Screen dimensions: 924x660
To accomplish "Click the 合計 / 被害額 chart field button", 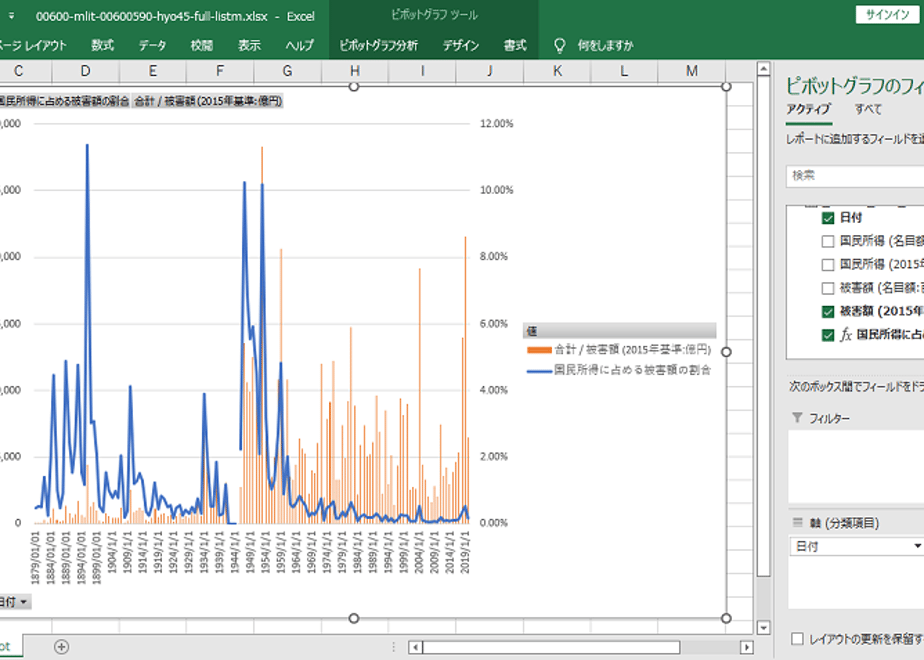I will 208,101.
